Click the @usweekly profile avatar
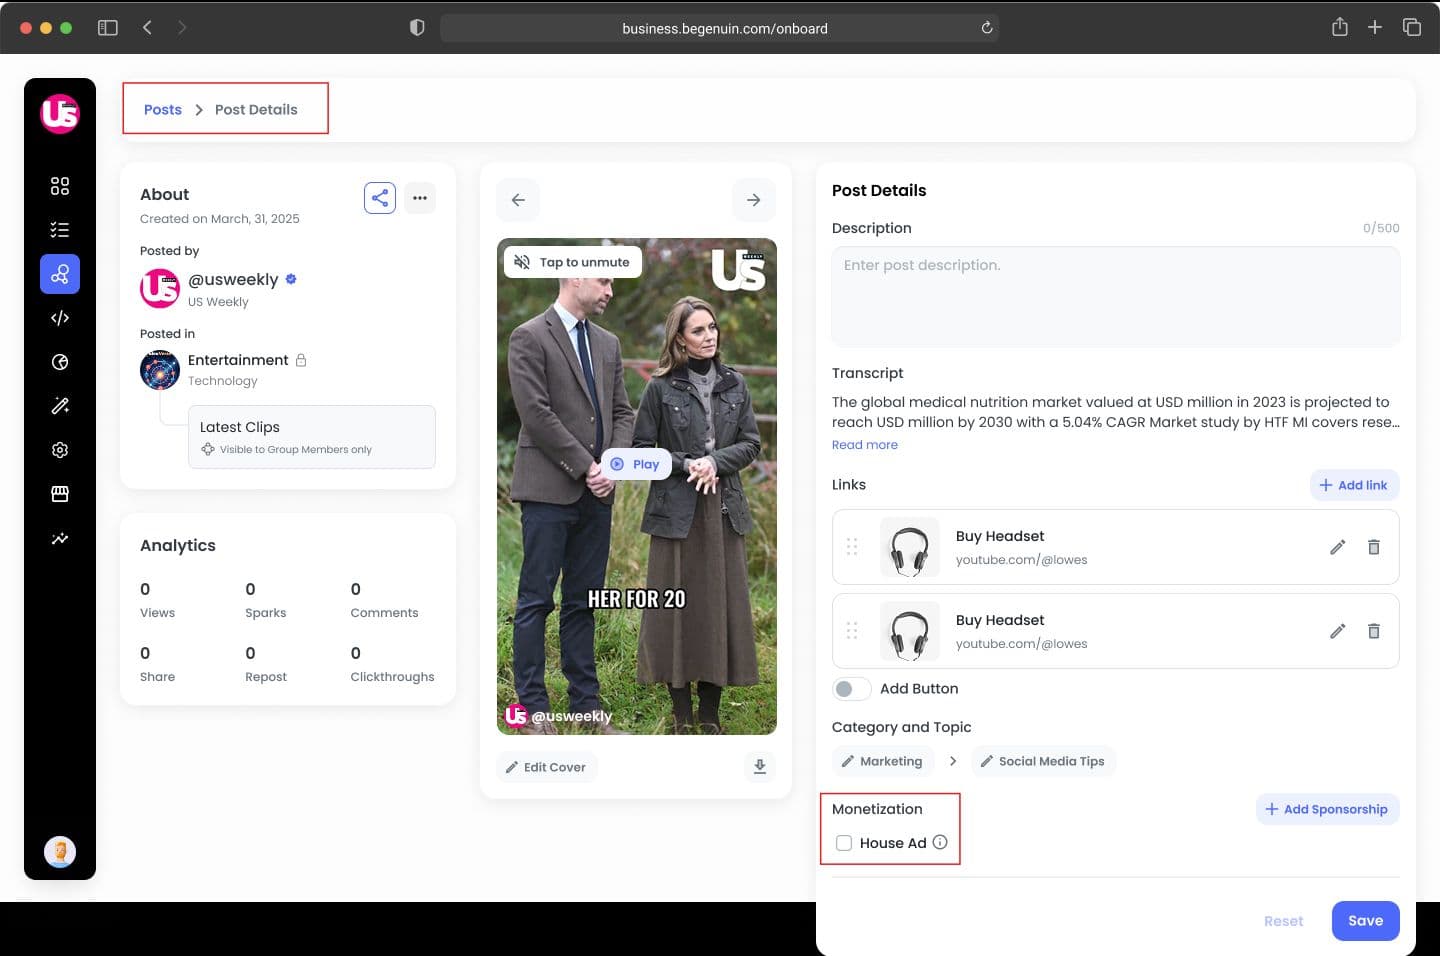This screenshot has width=1440, height=956. [160, 288]
